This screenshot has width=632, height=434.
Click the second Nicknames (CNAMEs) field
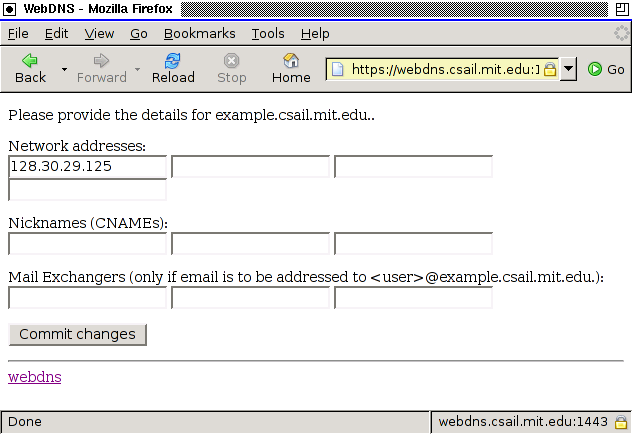(x=250, y=243)
